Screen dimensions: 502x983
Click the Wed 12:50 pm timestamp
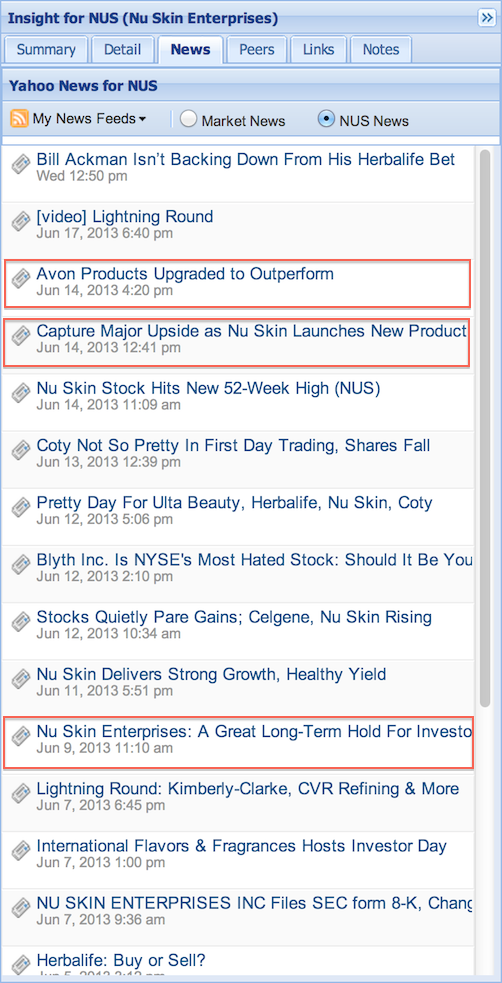coord(81,176)
